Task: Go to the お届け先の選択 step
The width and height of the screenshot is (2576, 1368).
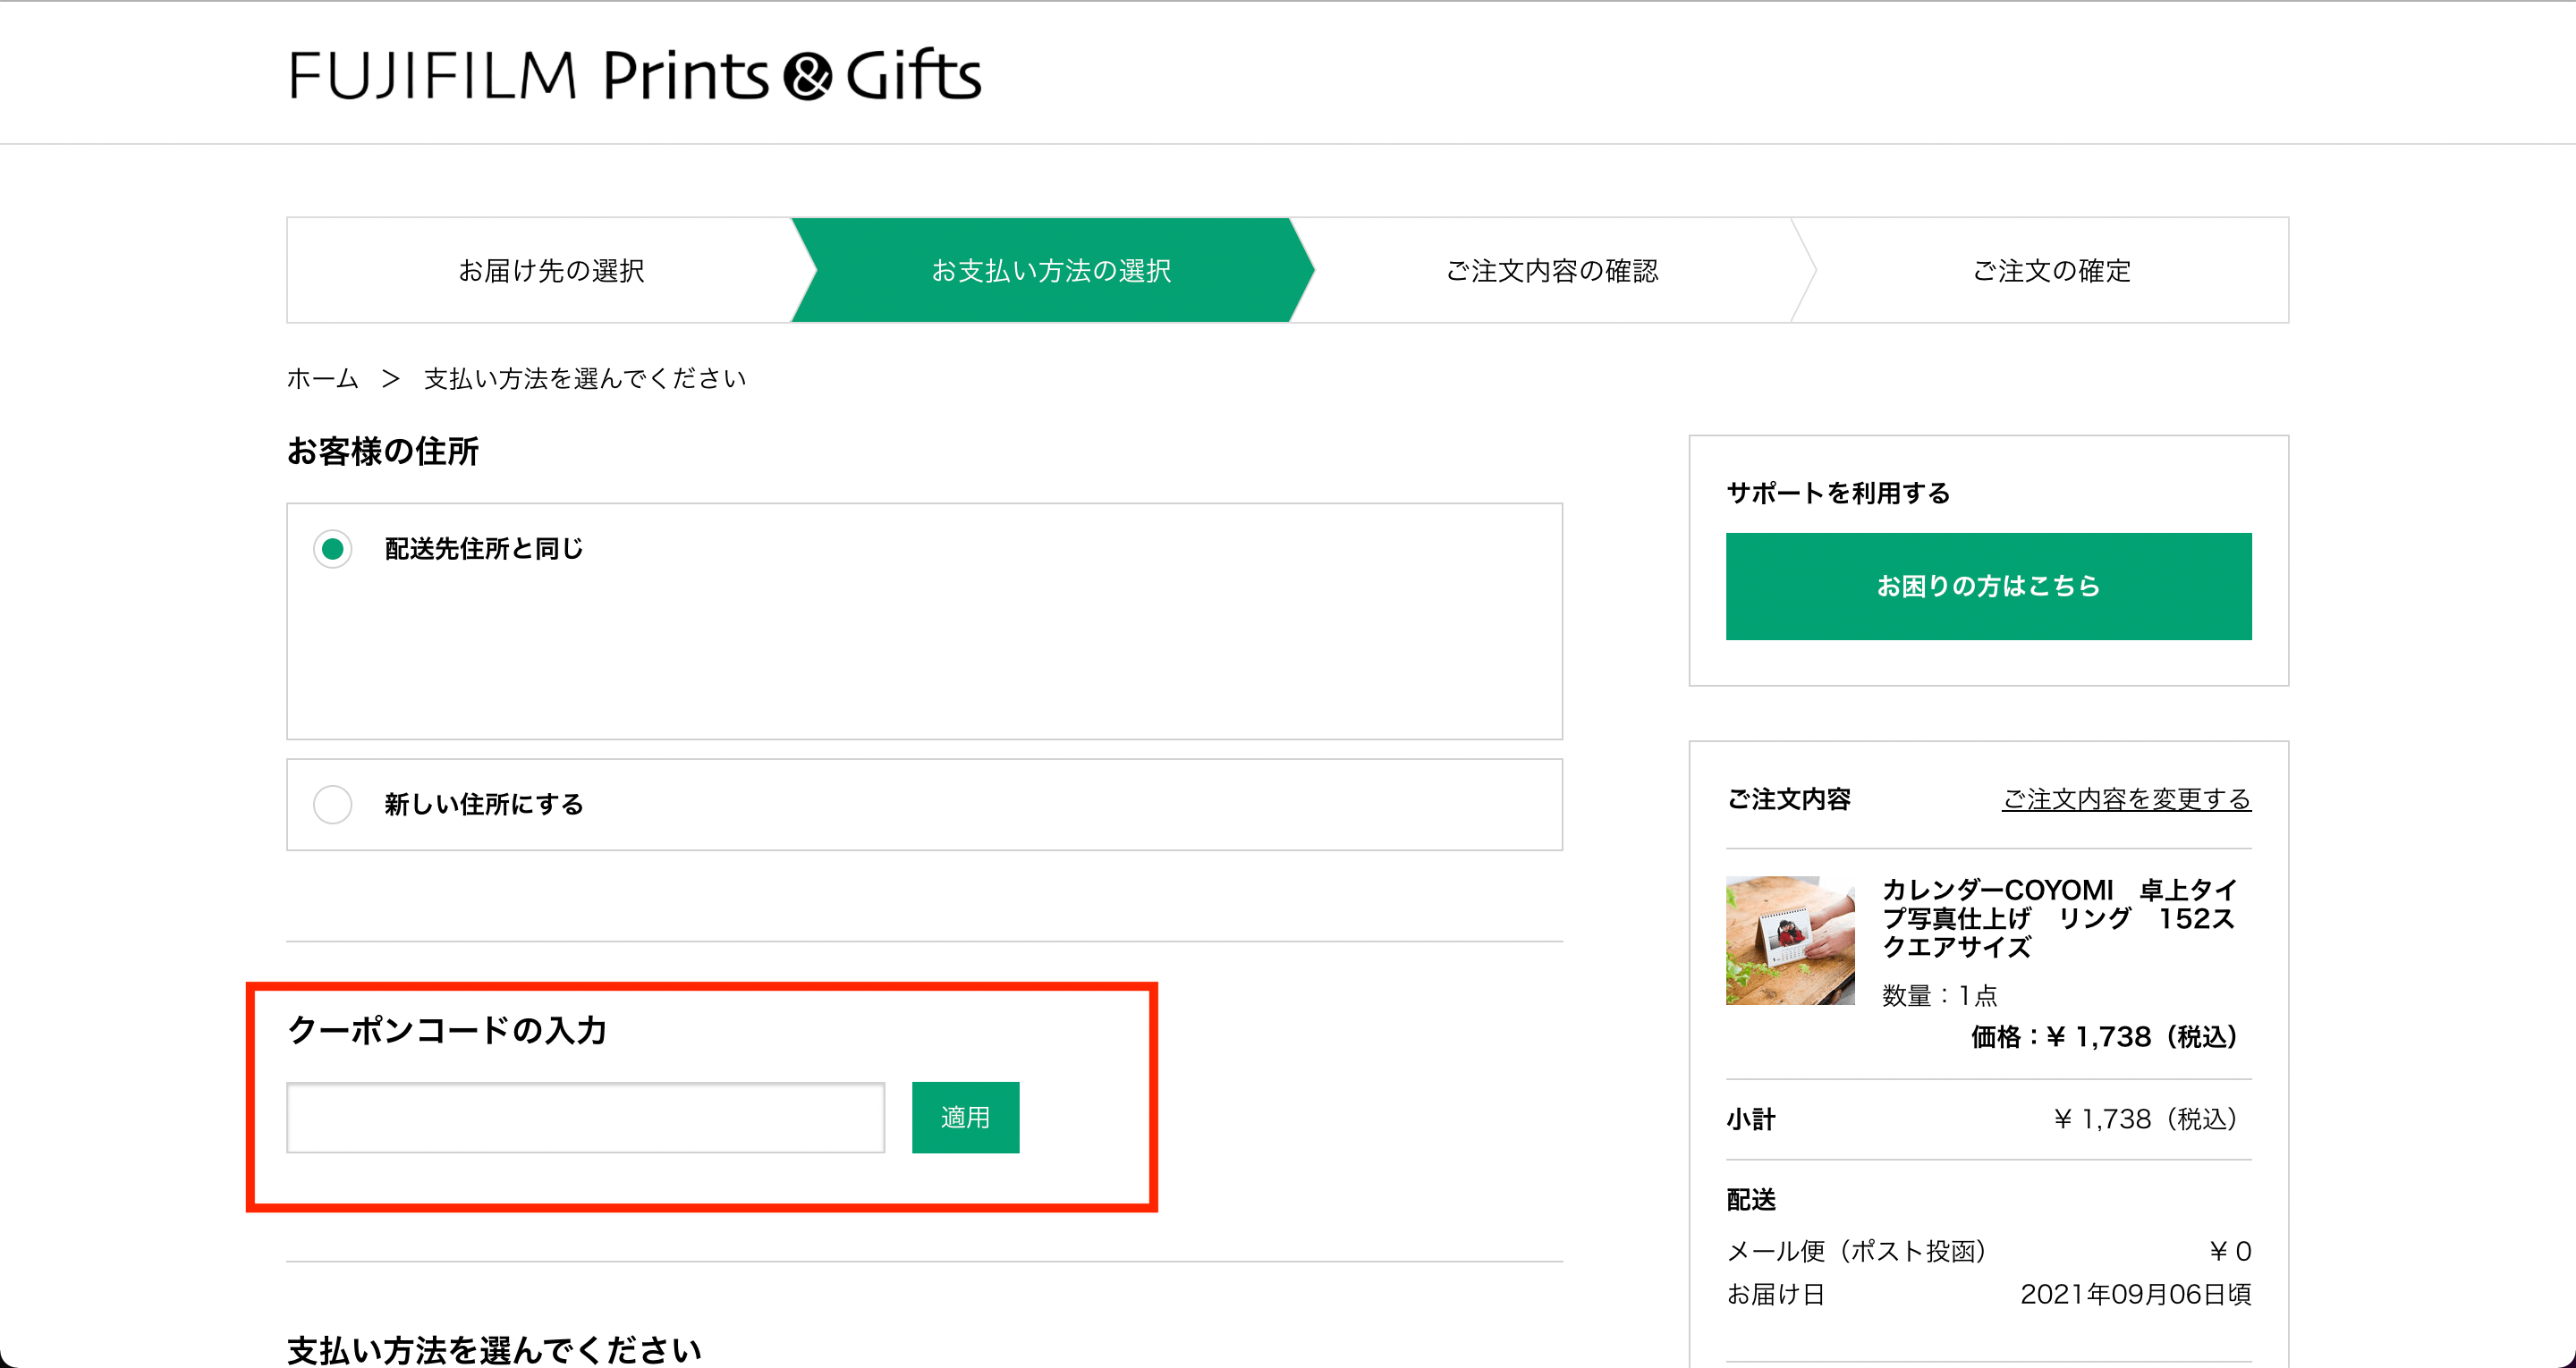Action: click(x=551, y=270)
